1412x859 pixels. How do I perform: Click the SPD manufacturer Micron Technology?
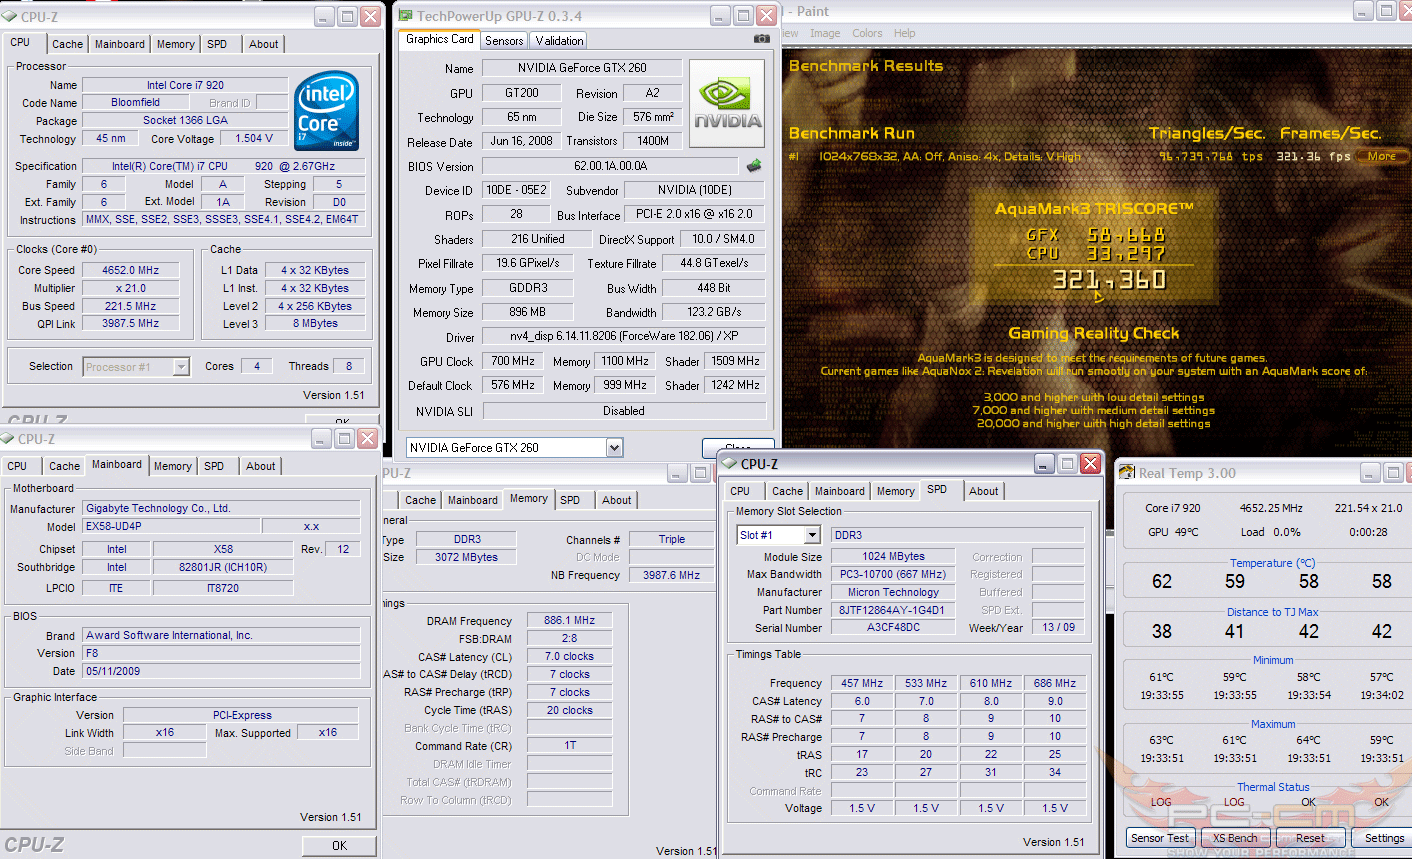tap(893, 592)
